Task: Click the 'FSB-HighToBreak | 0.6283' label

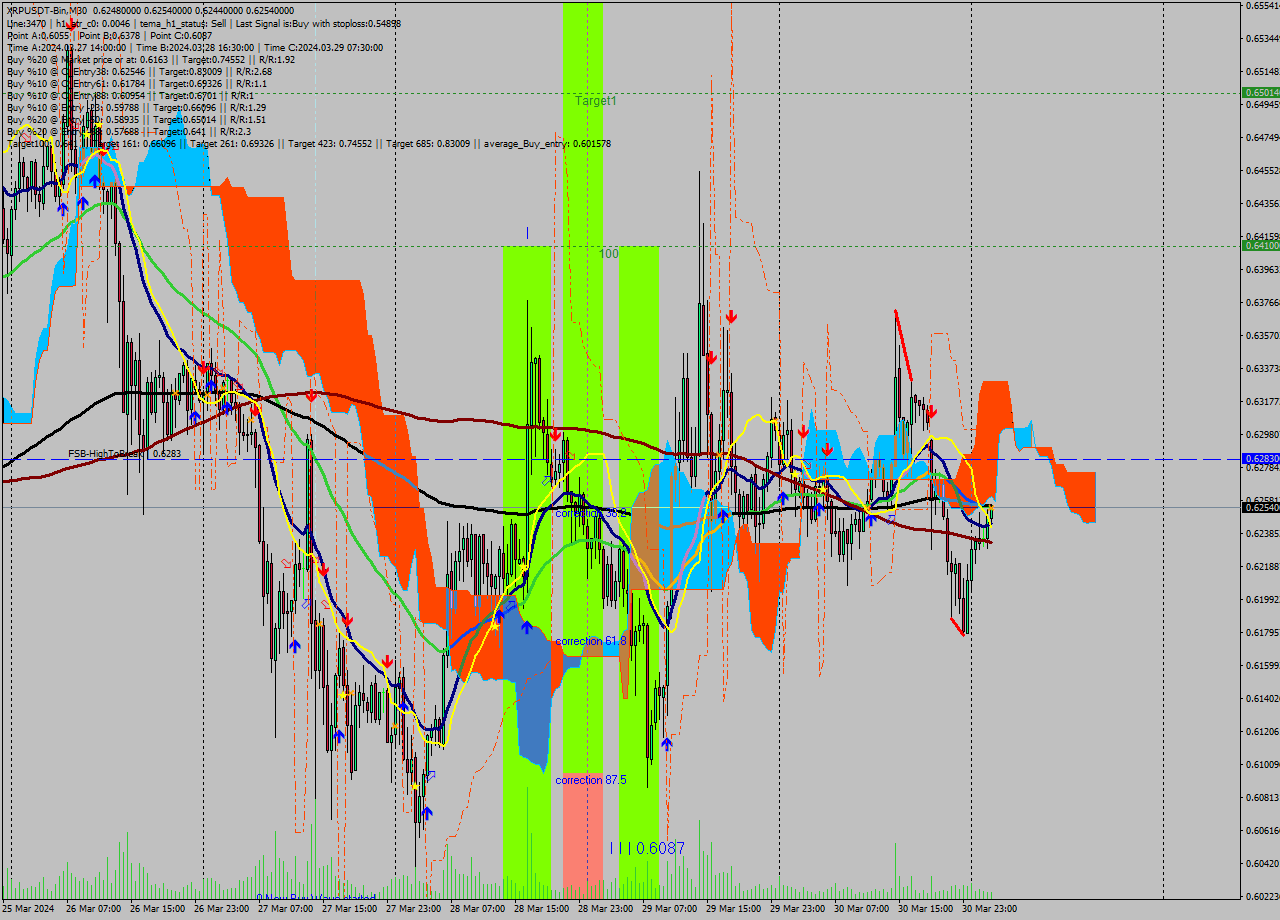Action: [125, 453]
